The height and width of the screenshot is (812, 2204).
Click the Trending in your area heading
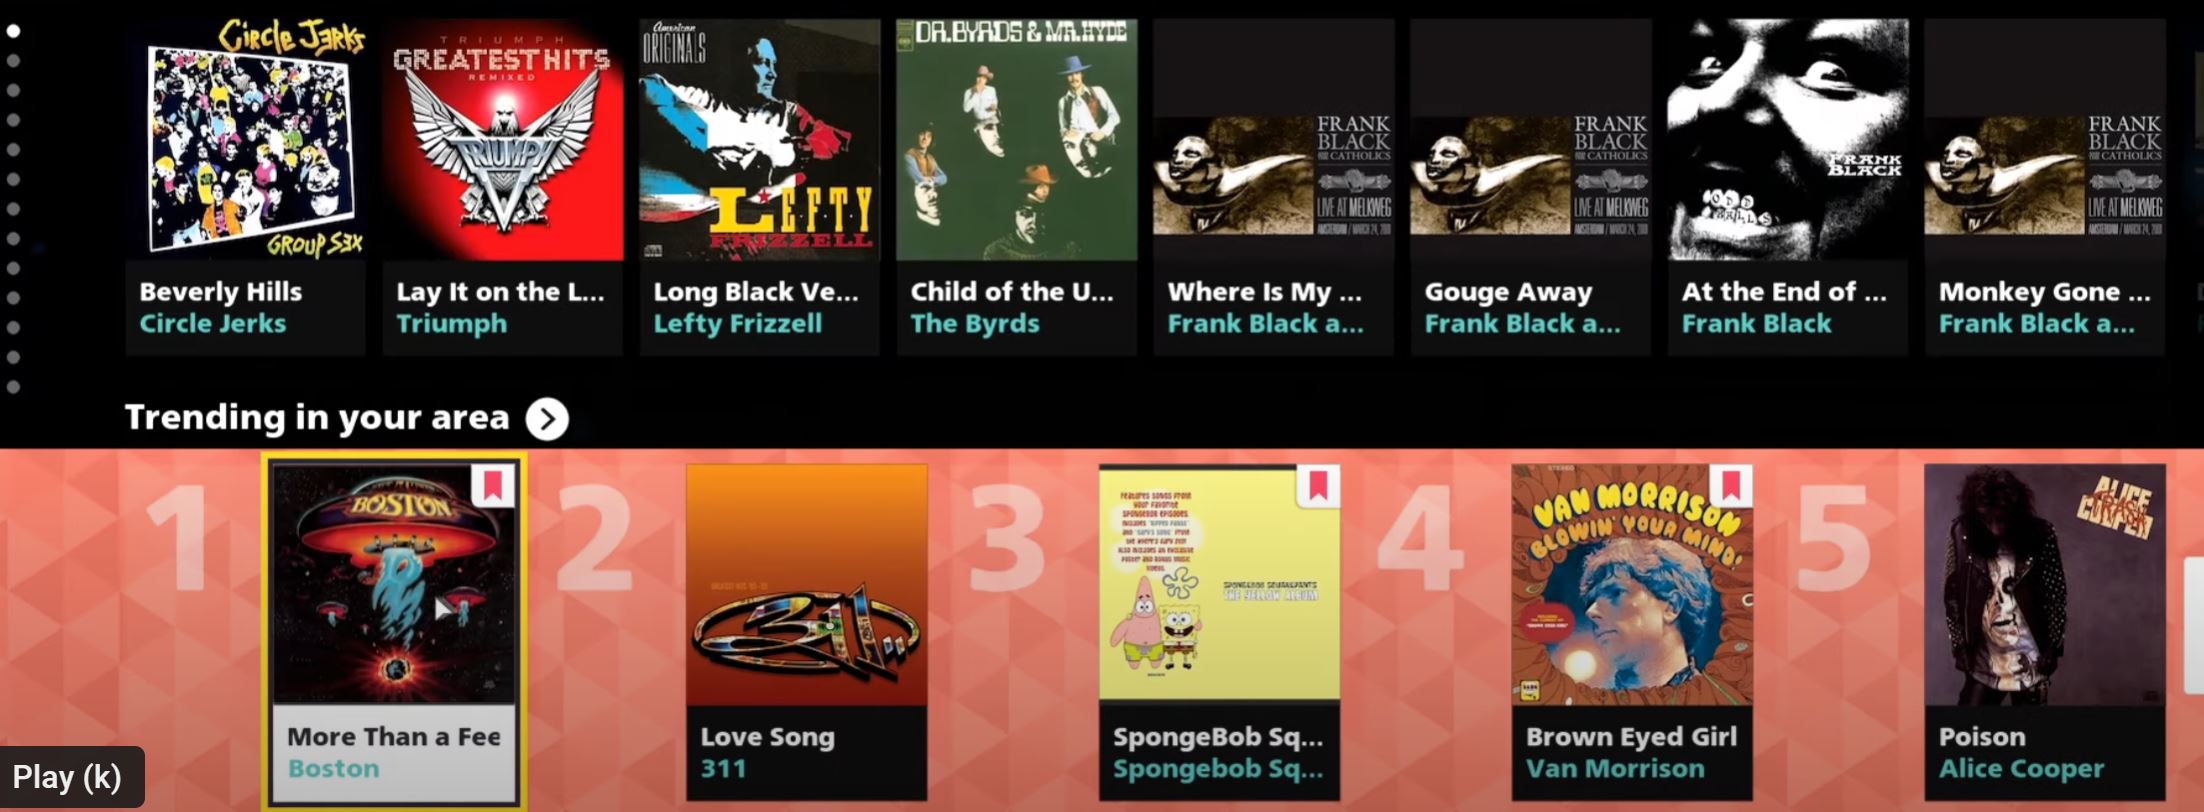317,418
